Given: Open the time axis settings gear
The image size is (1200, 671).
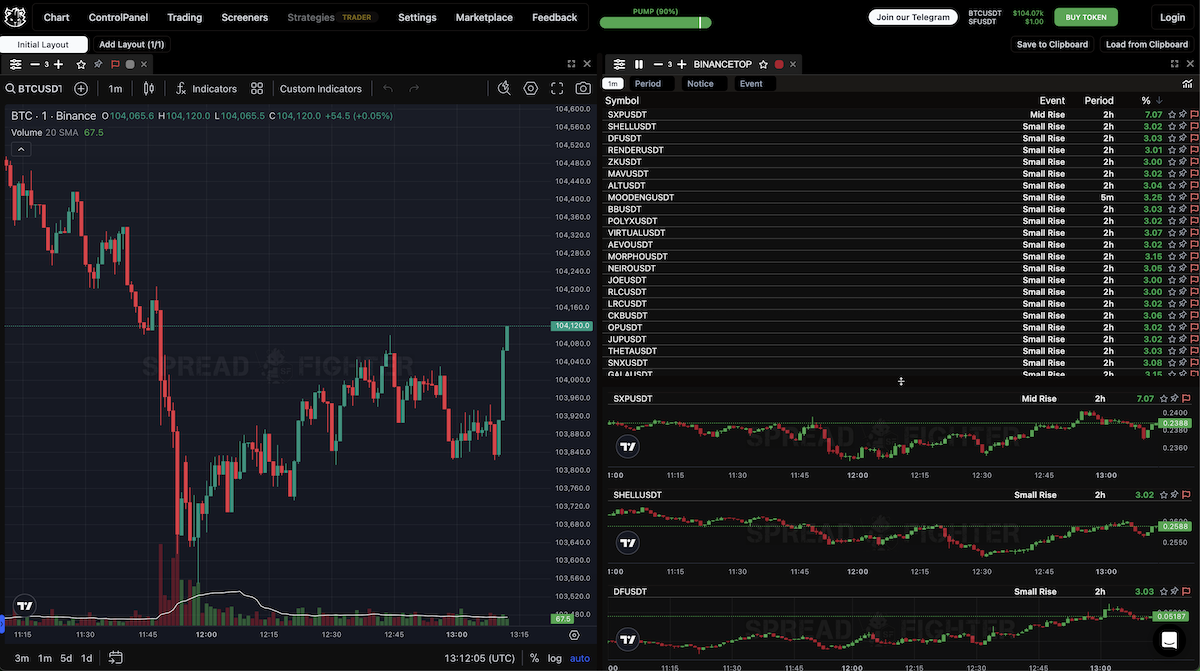Looking at the screenshot, I should click(574, 635).
